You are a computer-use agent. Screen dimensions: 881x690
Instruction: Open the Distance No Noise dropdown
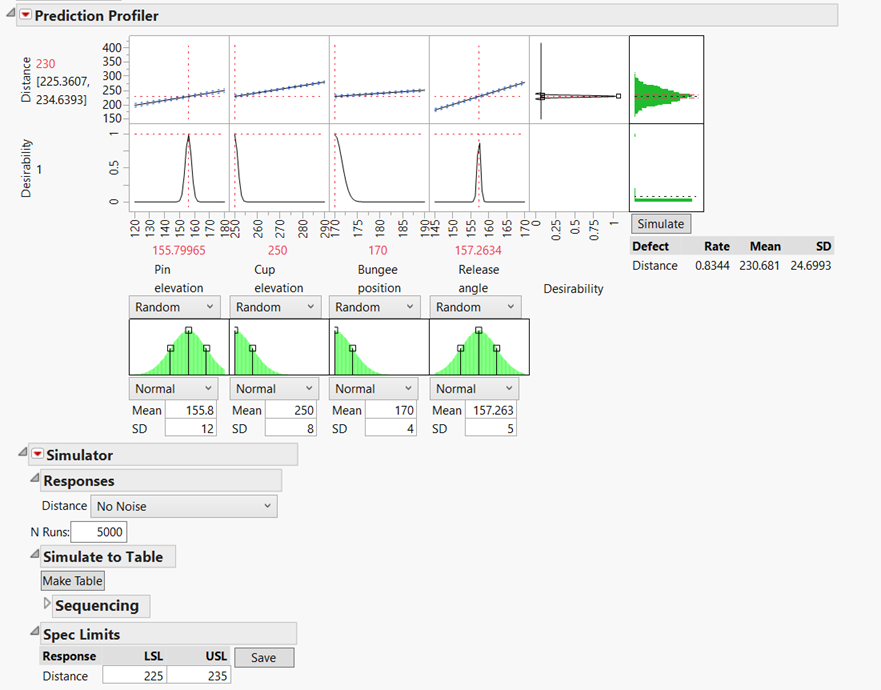coord(184,506)
